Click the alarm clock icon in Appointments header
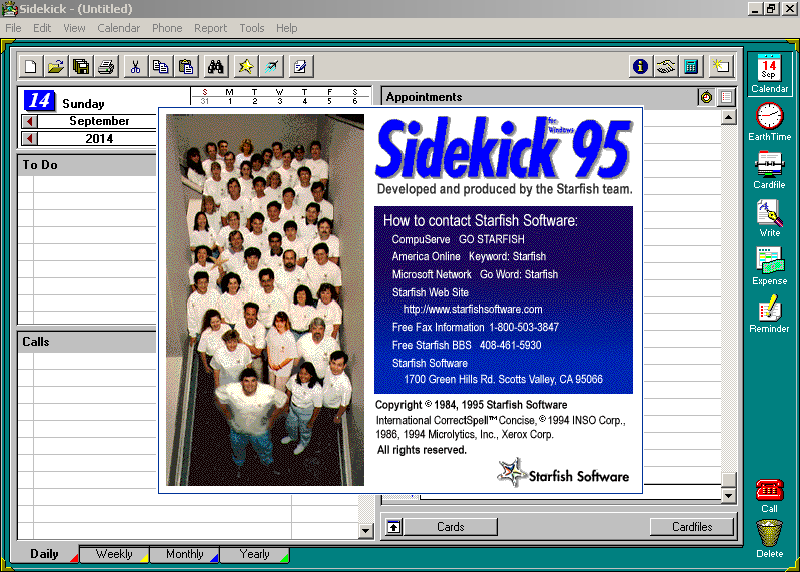The width and height of the screenshot is (800, 572). (706, 97)
